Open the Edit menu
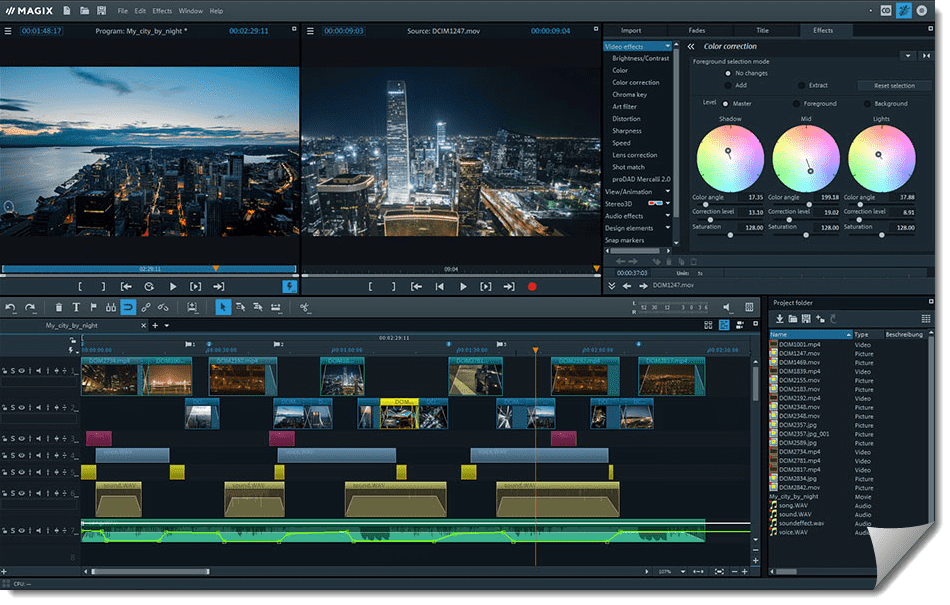This screenshot has width=950, height=605. point(140,11)
